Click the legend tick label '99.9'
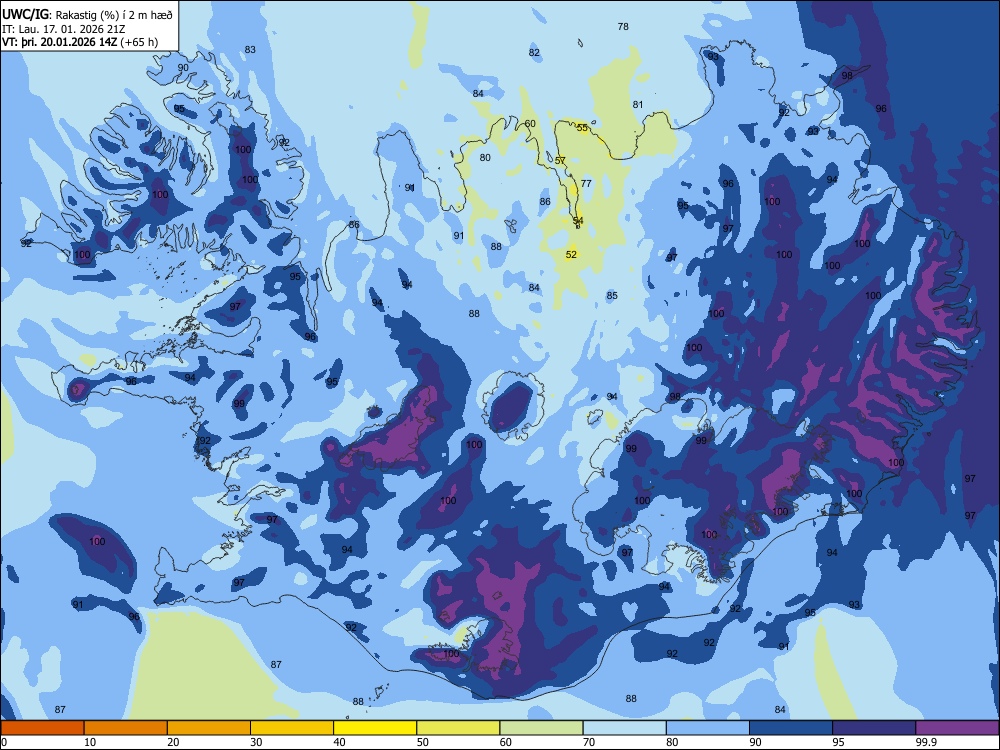The height and width of the screenshot is (750, 1000). [926, 742]
